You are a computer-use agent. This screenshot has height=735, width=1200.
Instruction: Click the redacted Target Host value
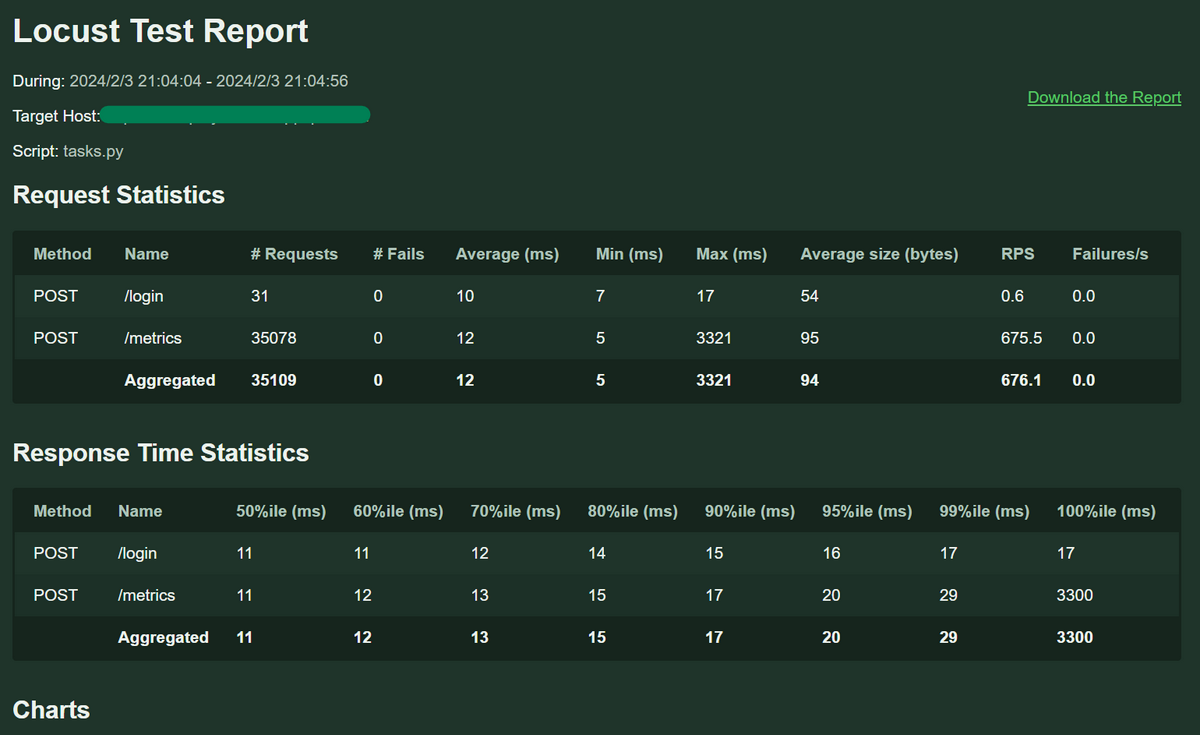click(236, 115)
